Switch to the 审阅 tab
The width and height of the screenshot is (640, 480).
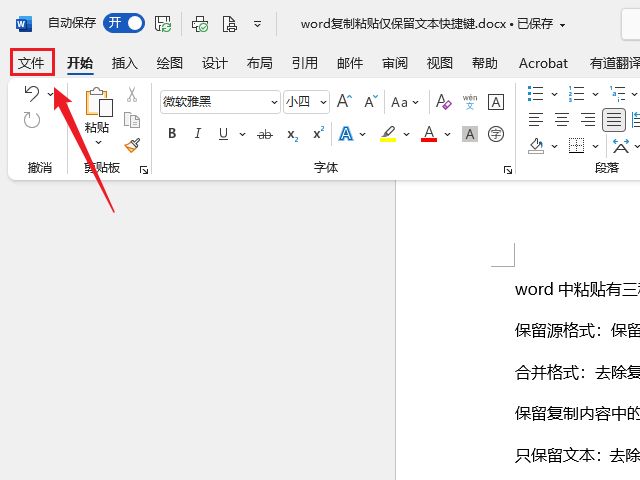[x=395, y=63]
